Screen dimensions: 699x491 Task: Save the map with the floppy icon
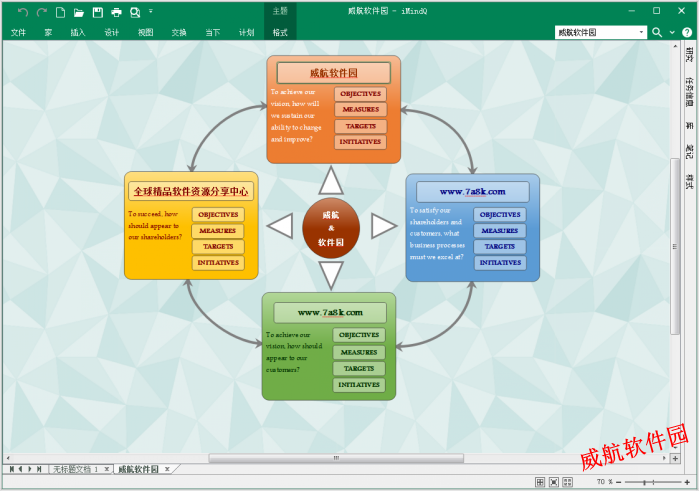coord(98,12)
